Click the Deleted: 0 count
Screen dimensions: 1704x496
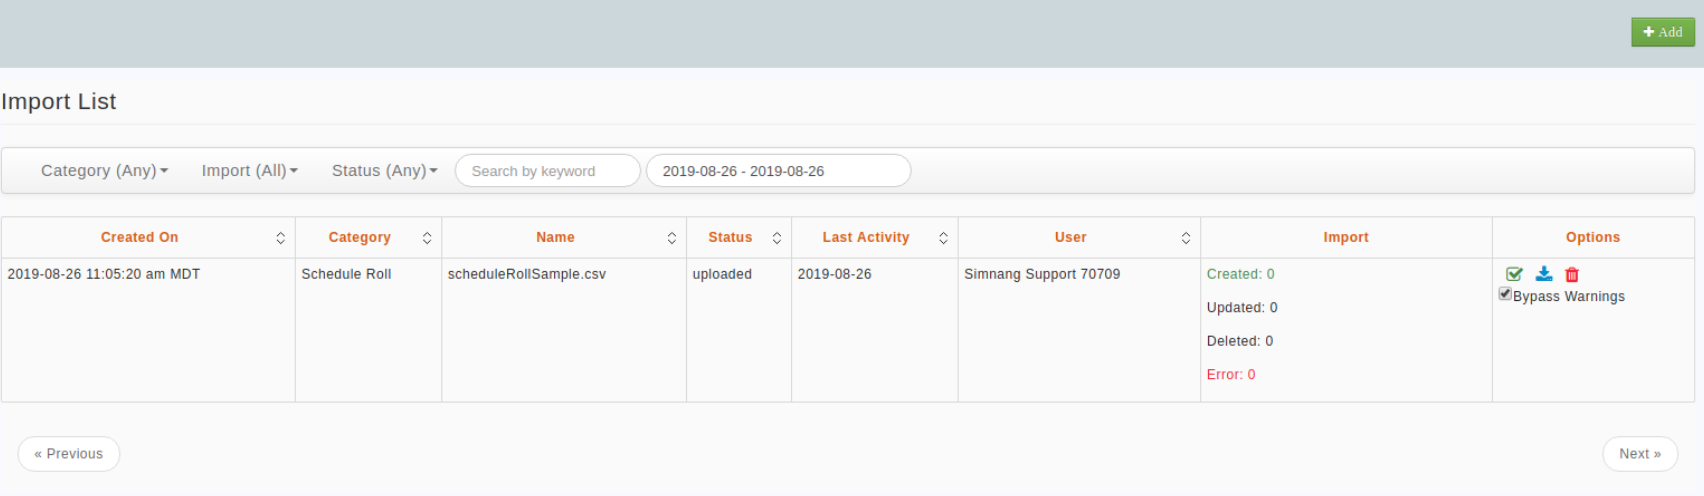pyautogui.click(x=1240, y=341)
